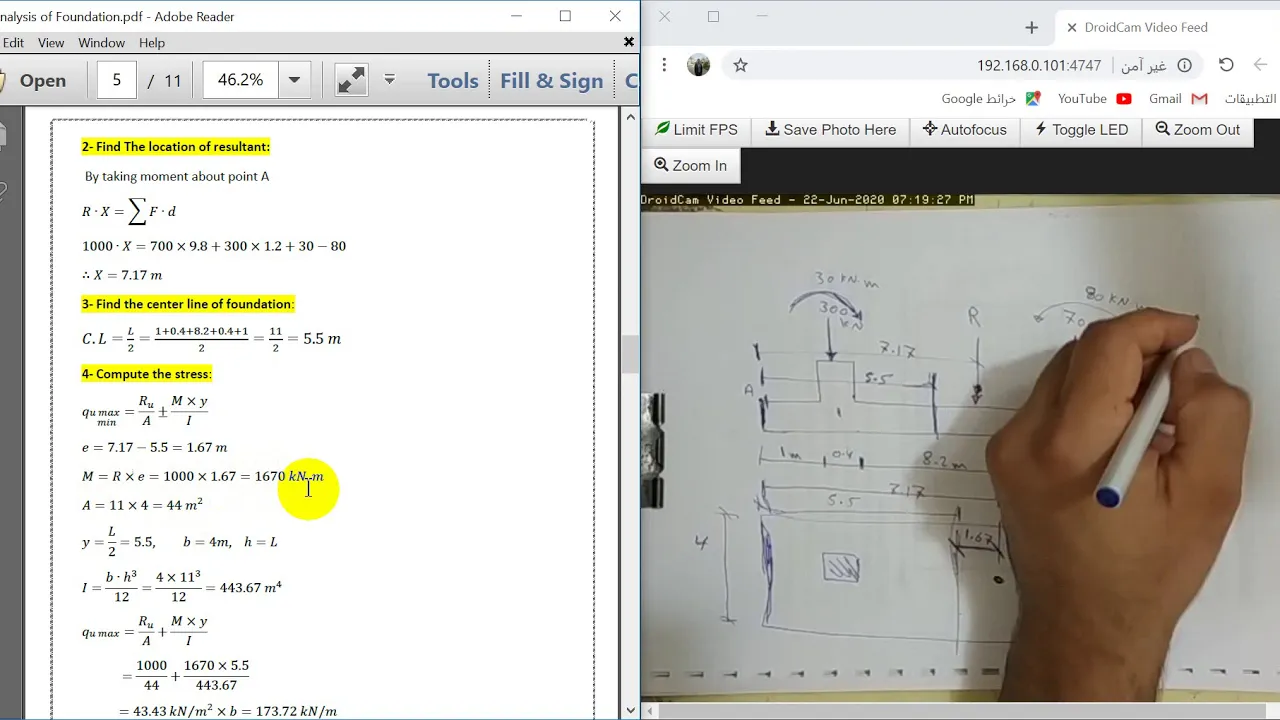Click the Save Photo Here button
The image size is (1280, 720).
click(830, 129)
